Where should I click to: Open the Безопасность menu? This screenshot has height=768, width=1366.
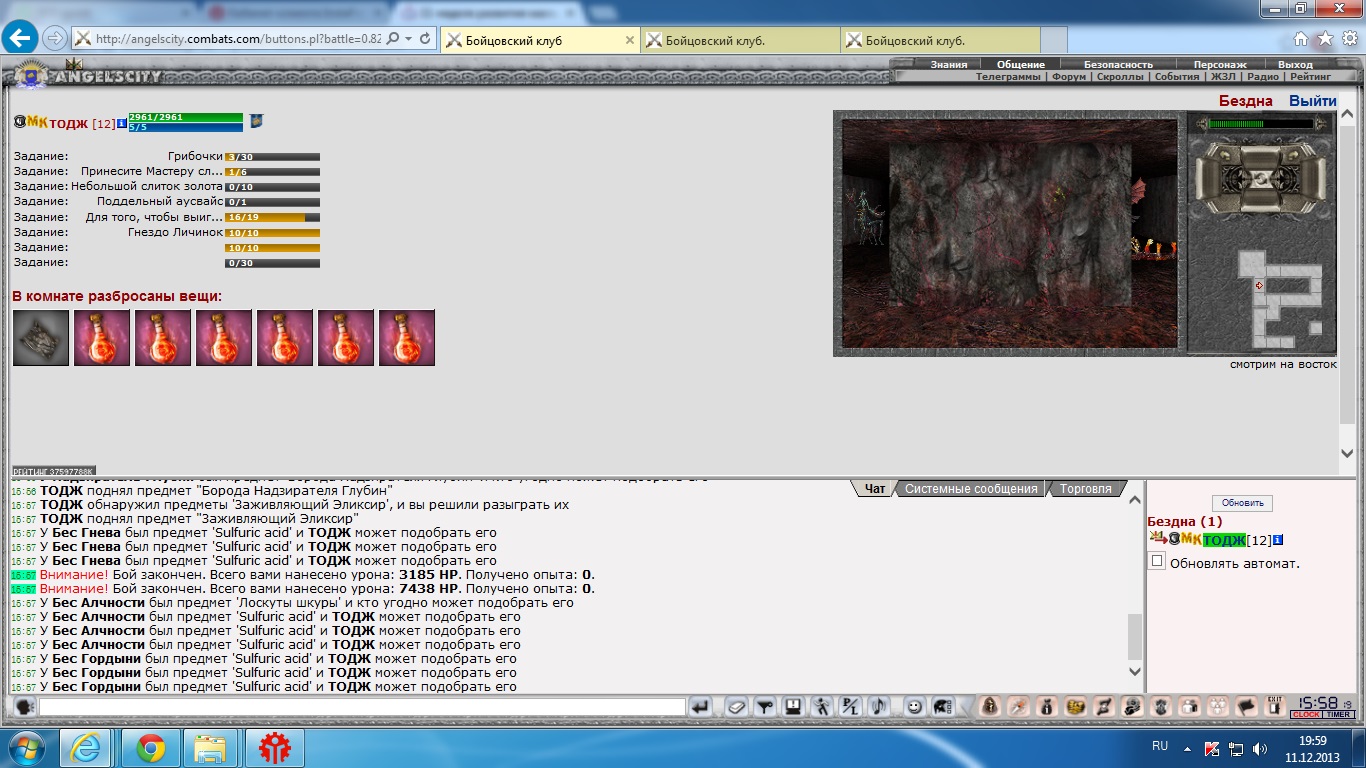click(1118, 64)
